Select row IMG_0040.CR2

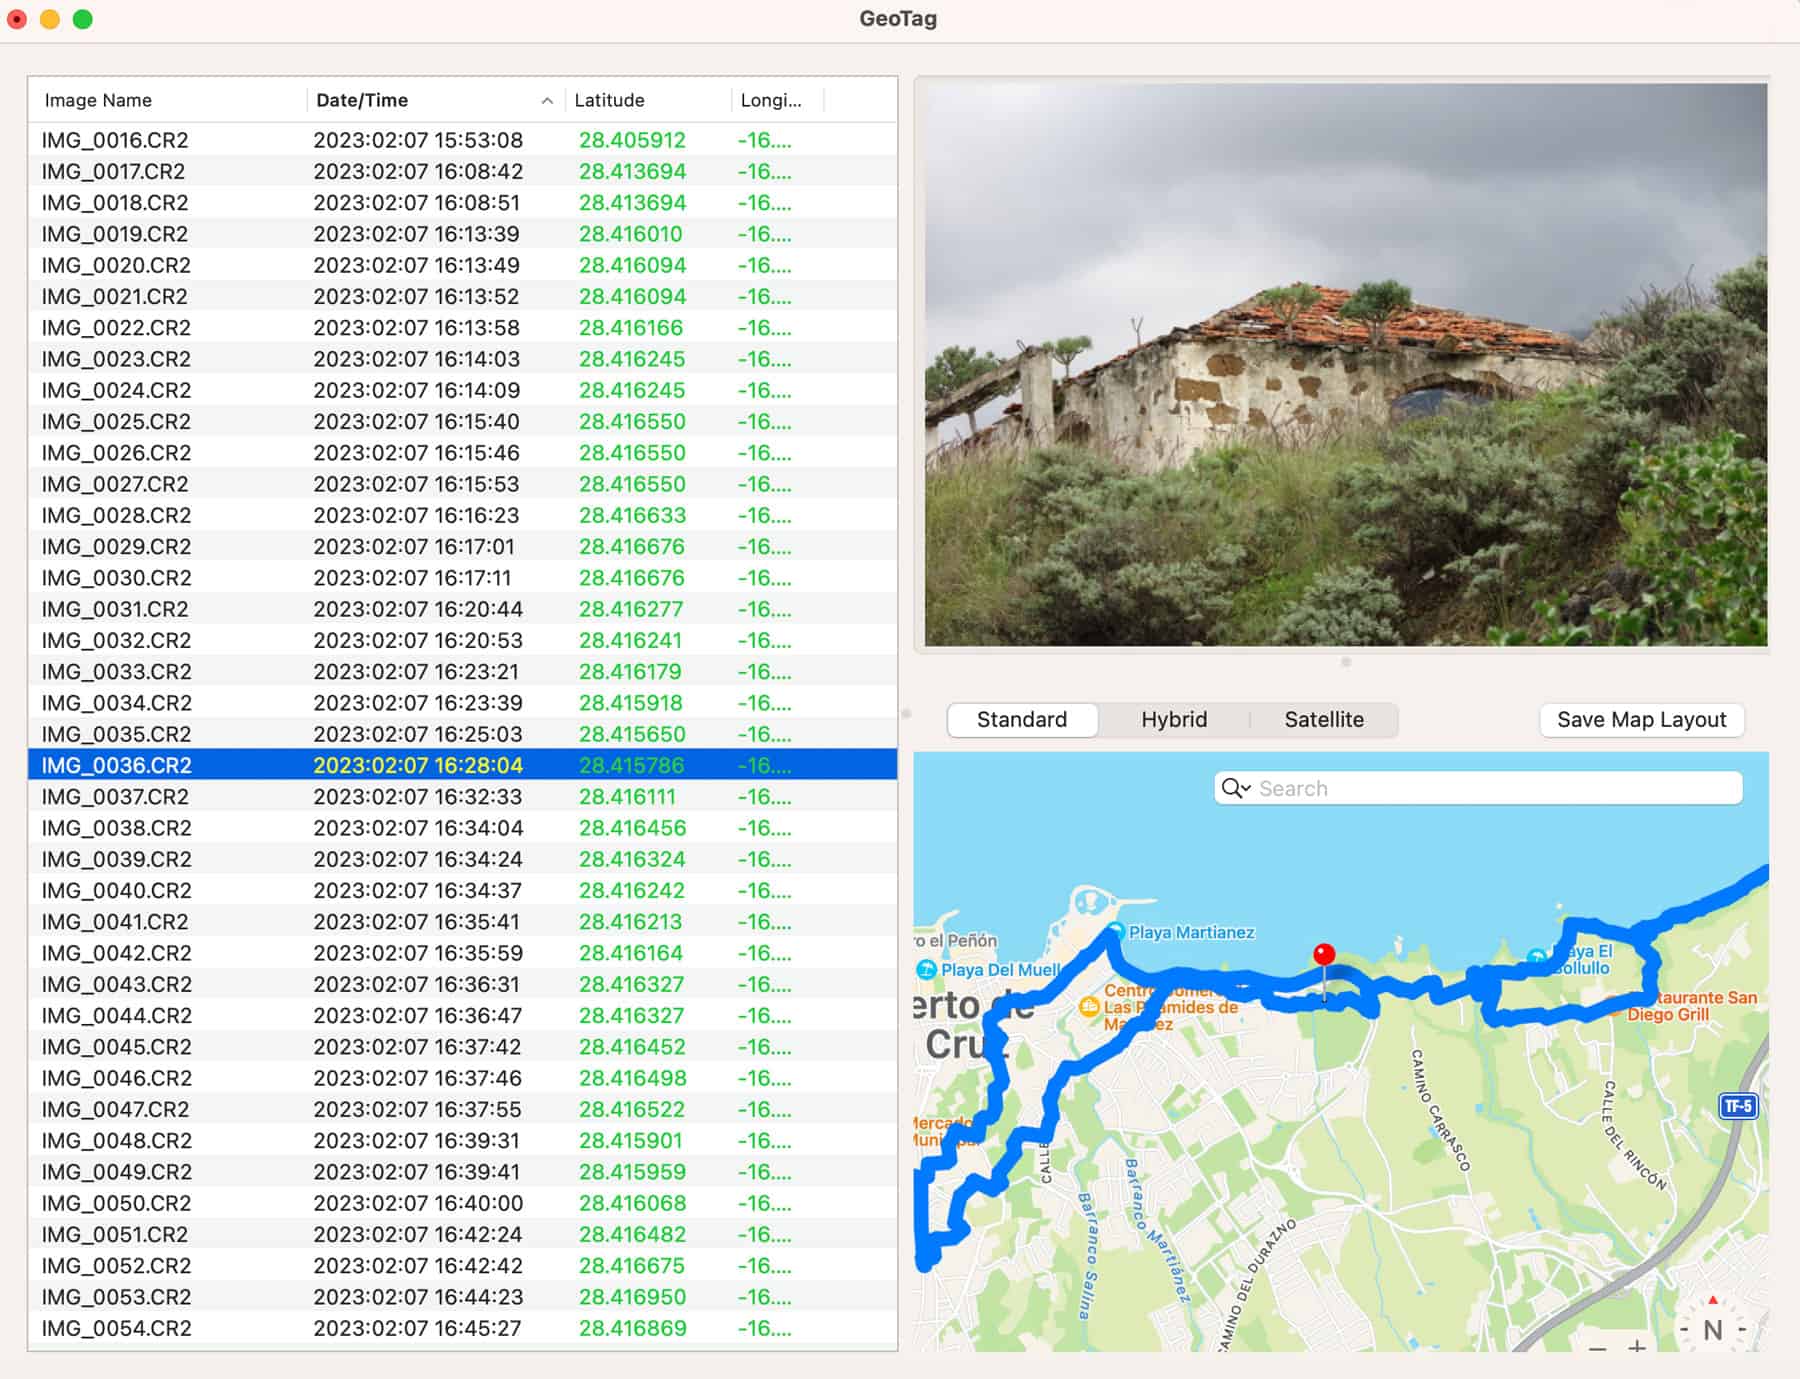click(x=462, y=890)
